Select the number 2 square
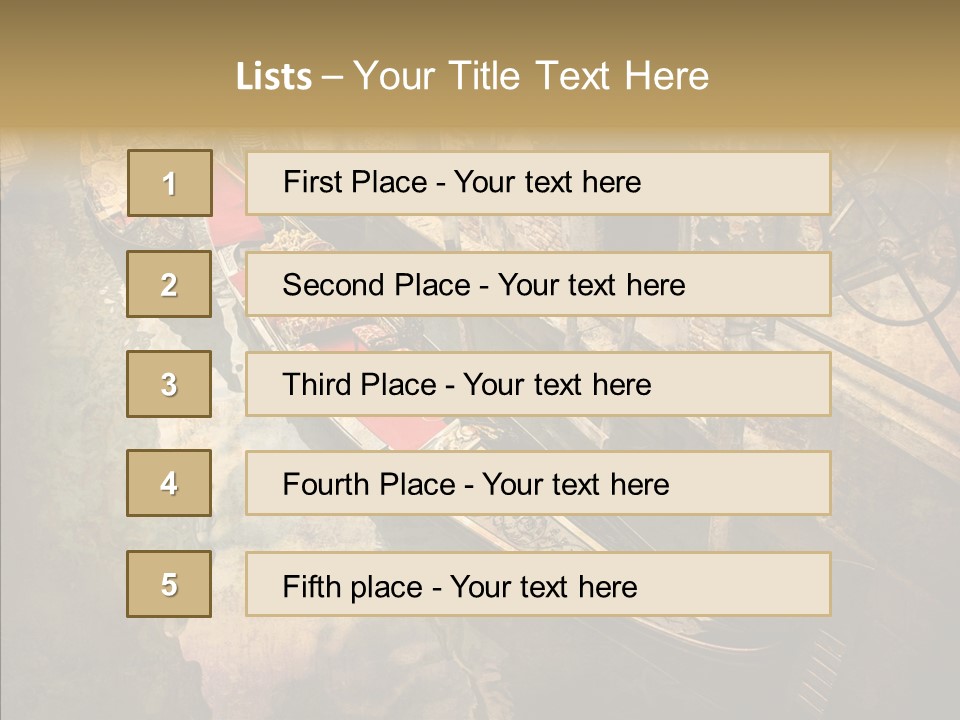This screenshot has width=960, height=720. click(169, 284)
